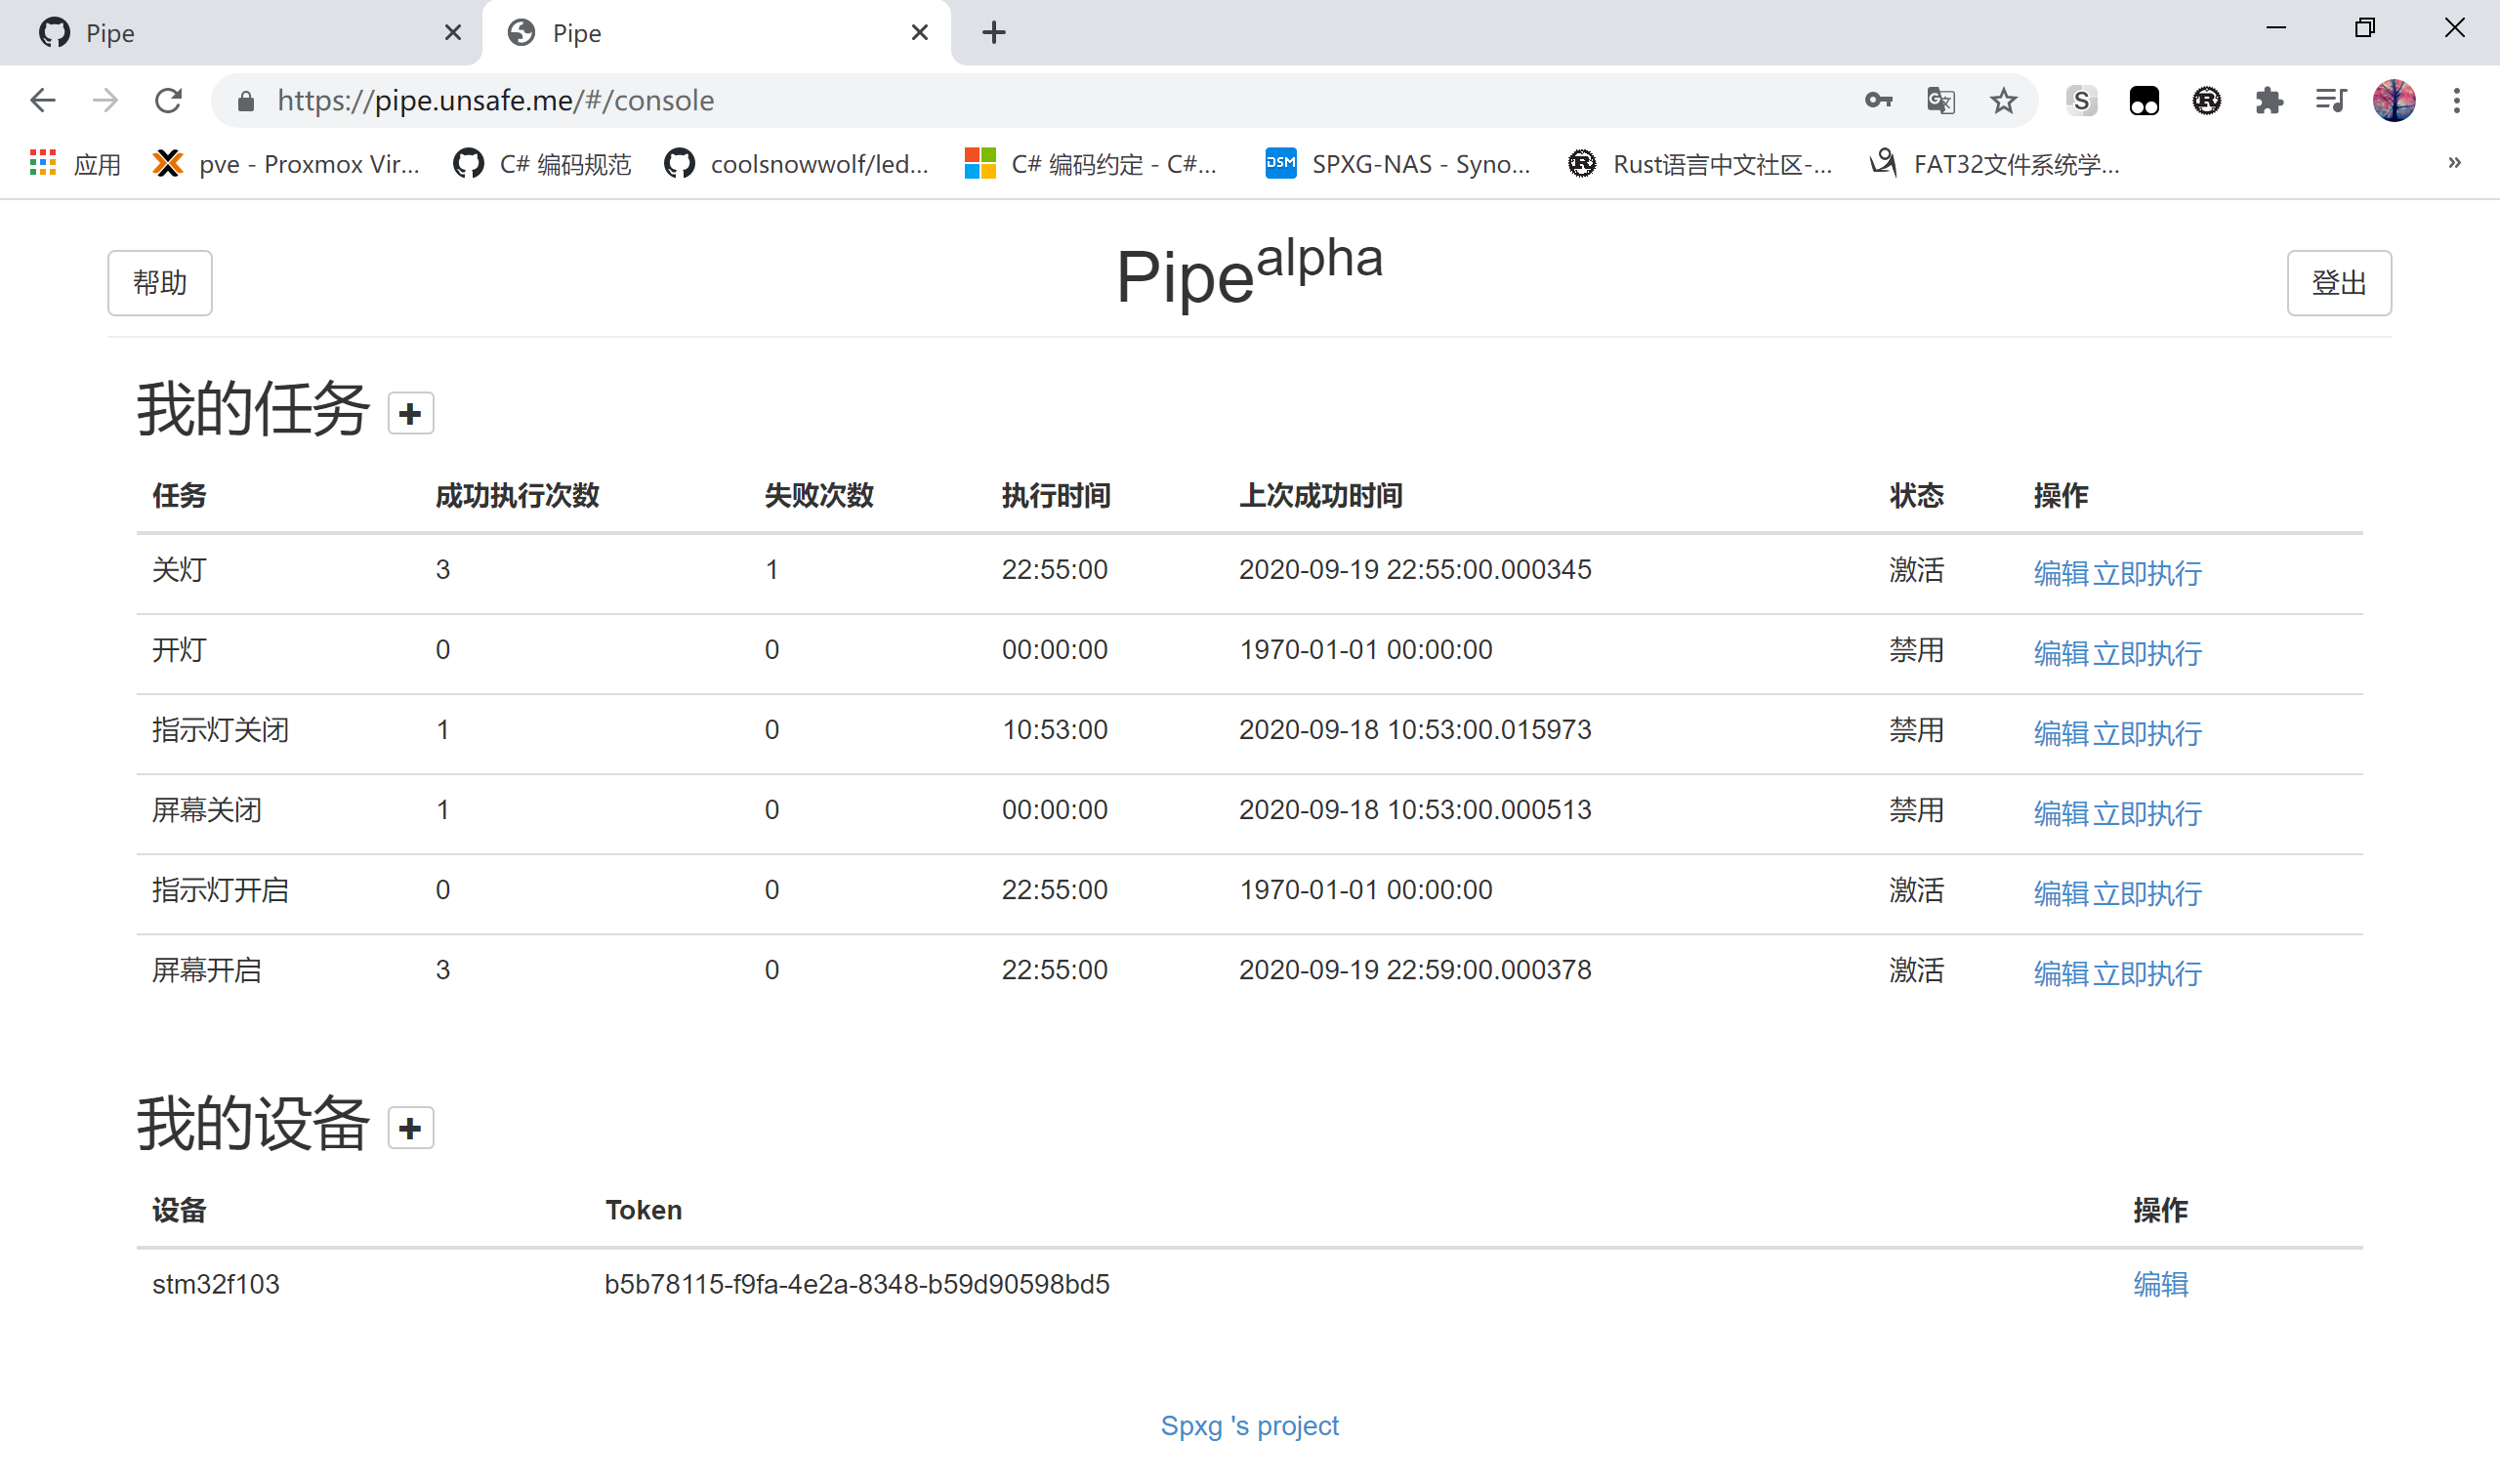Viewport: 2500px width, 1484px height.
Task: Edit the 关灯 task
Action: pos(2061,573)
